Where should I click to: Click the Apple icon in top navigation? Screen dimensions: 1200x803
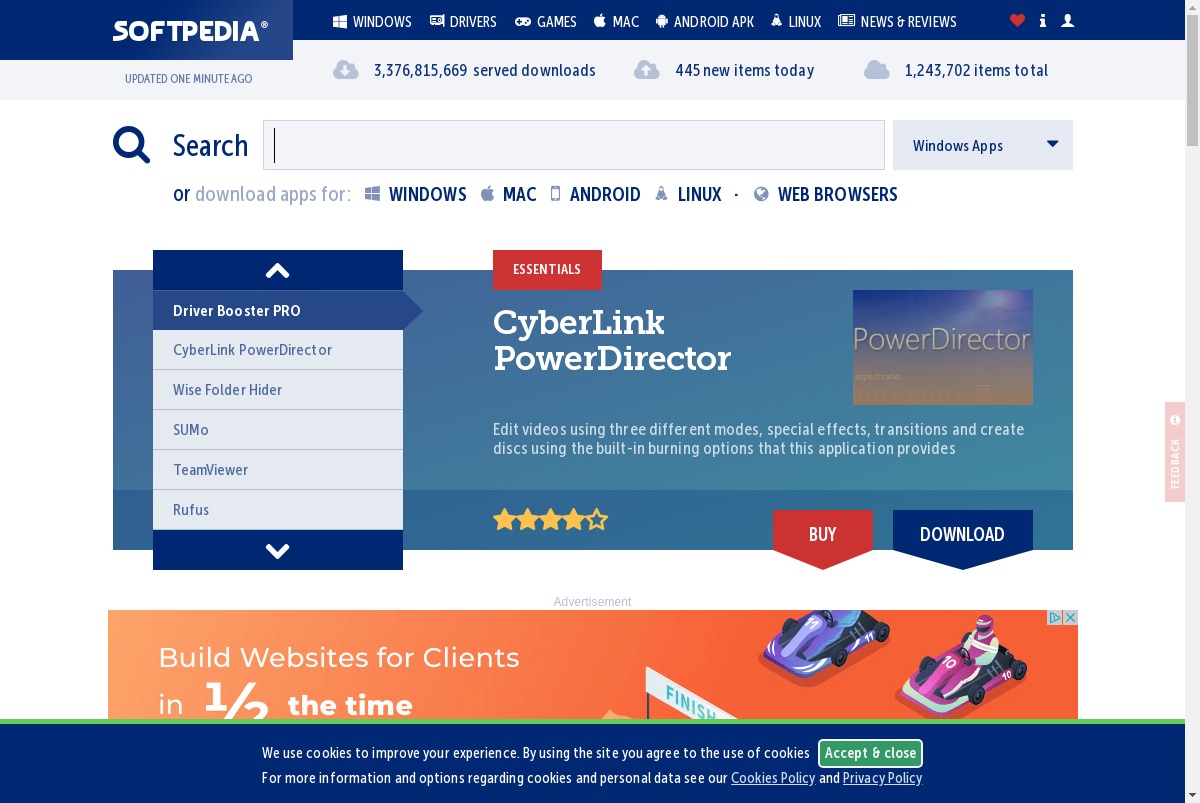(x=600, y=20)
